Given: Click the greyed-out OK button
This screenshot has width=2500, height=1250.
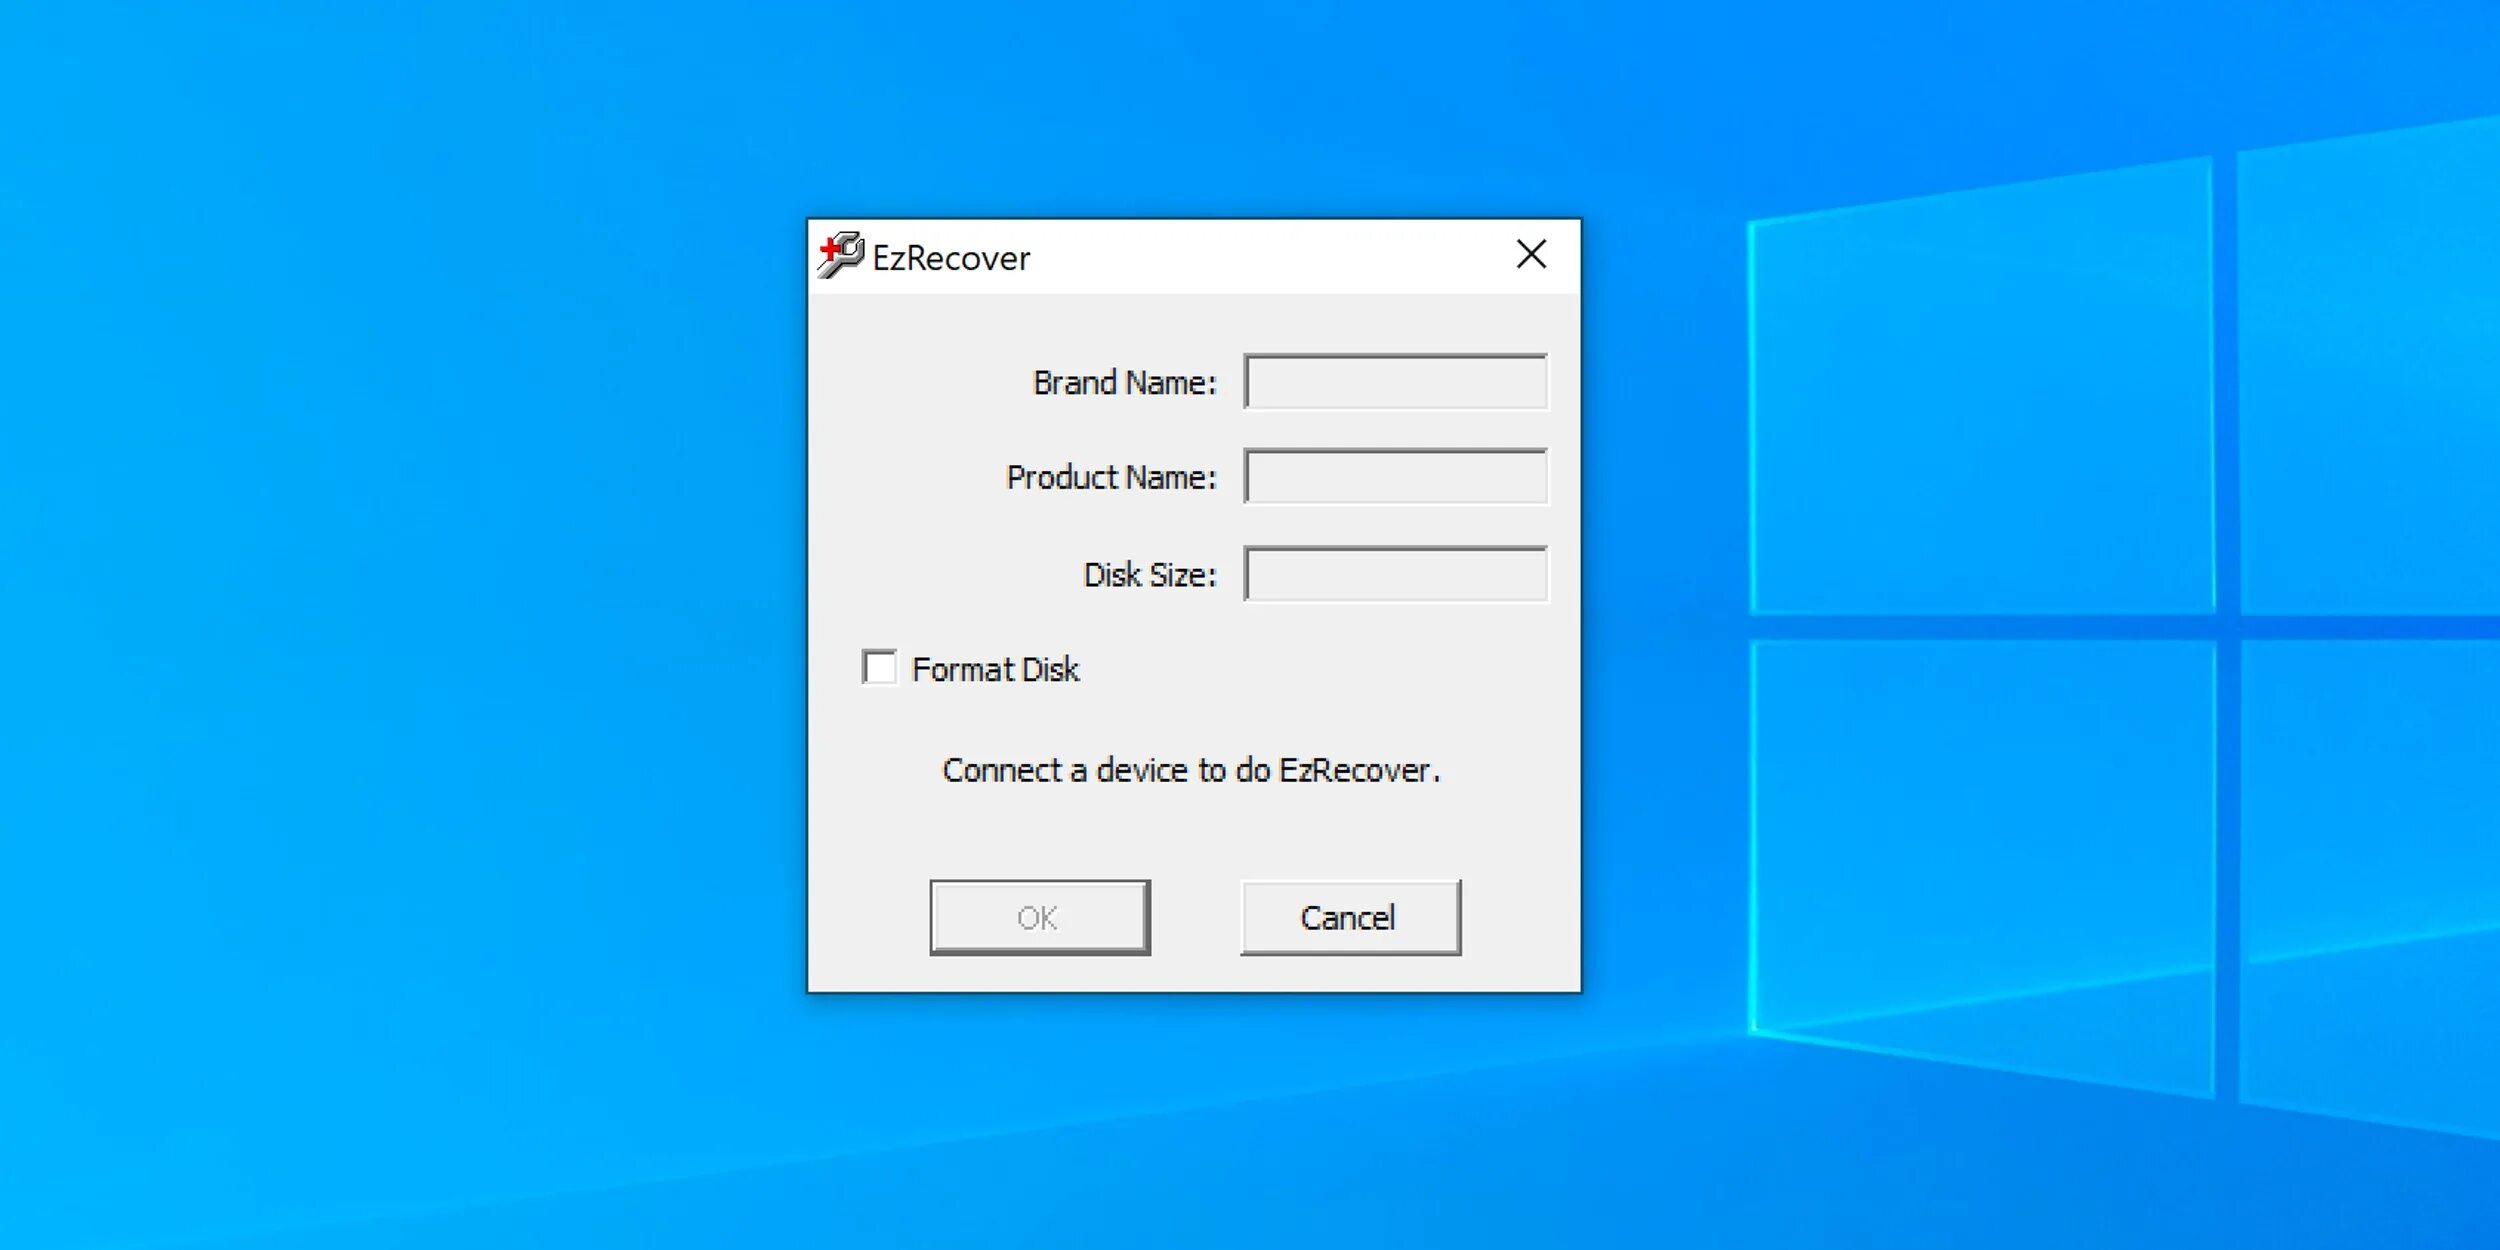Looking at the screenshot, I should (1039, 917).
